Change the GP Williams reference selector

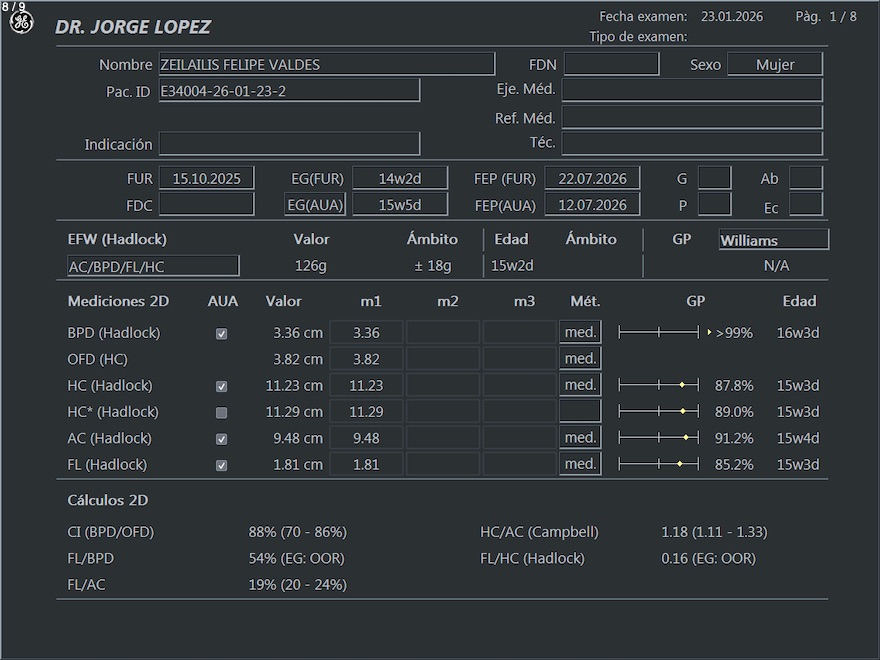(773, 240)
